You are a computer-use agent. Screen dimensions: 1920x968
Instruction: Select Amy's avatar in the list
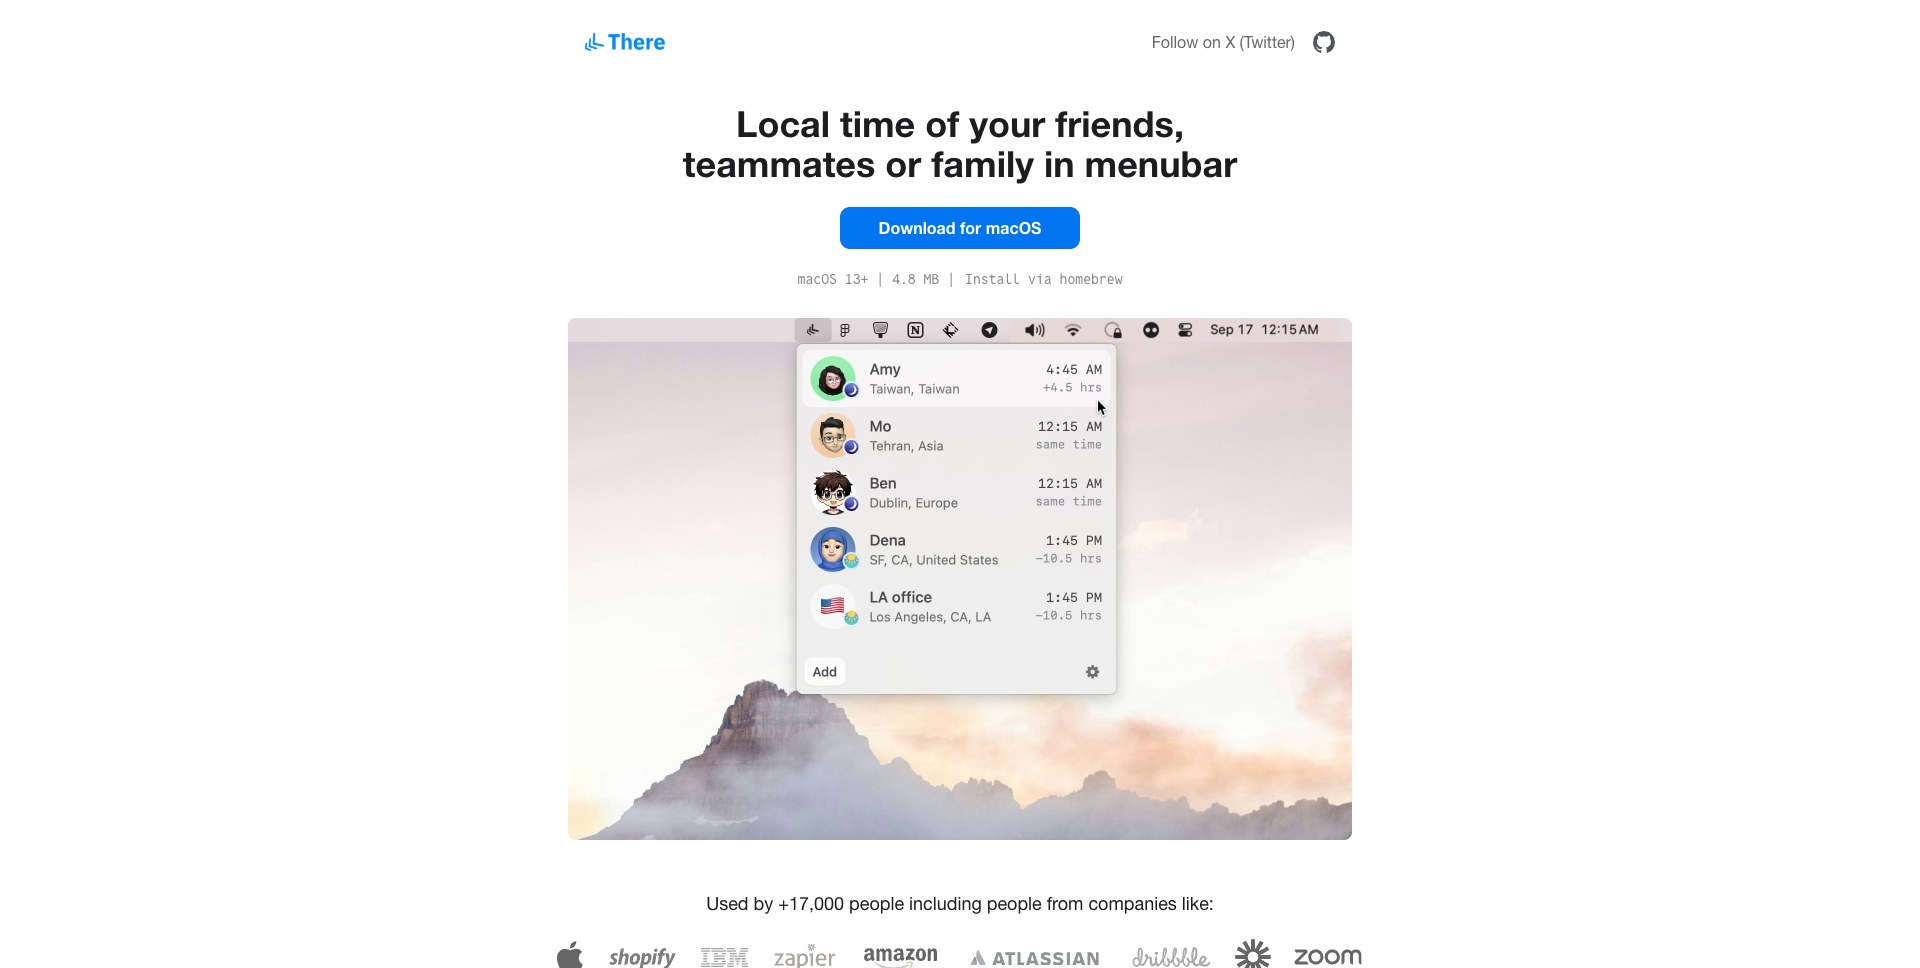point(833,378)
